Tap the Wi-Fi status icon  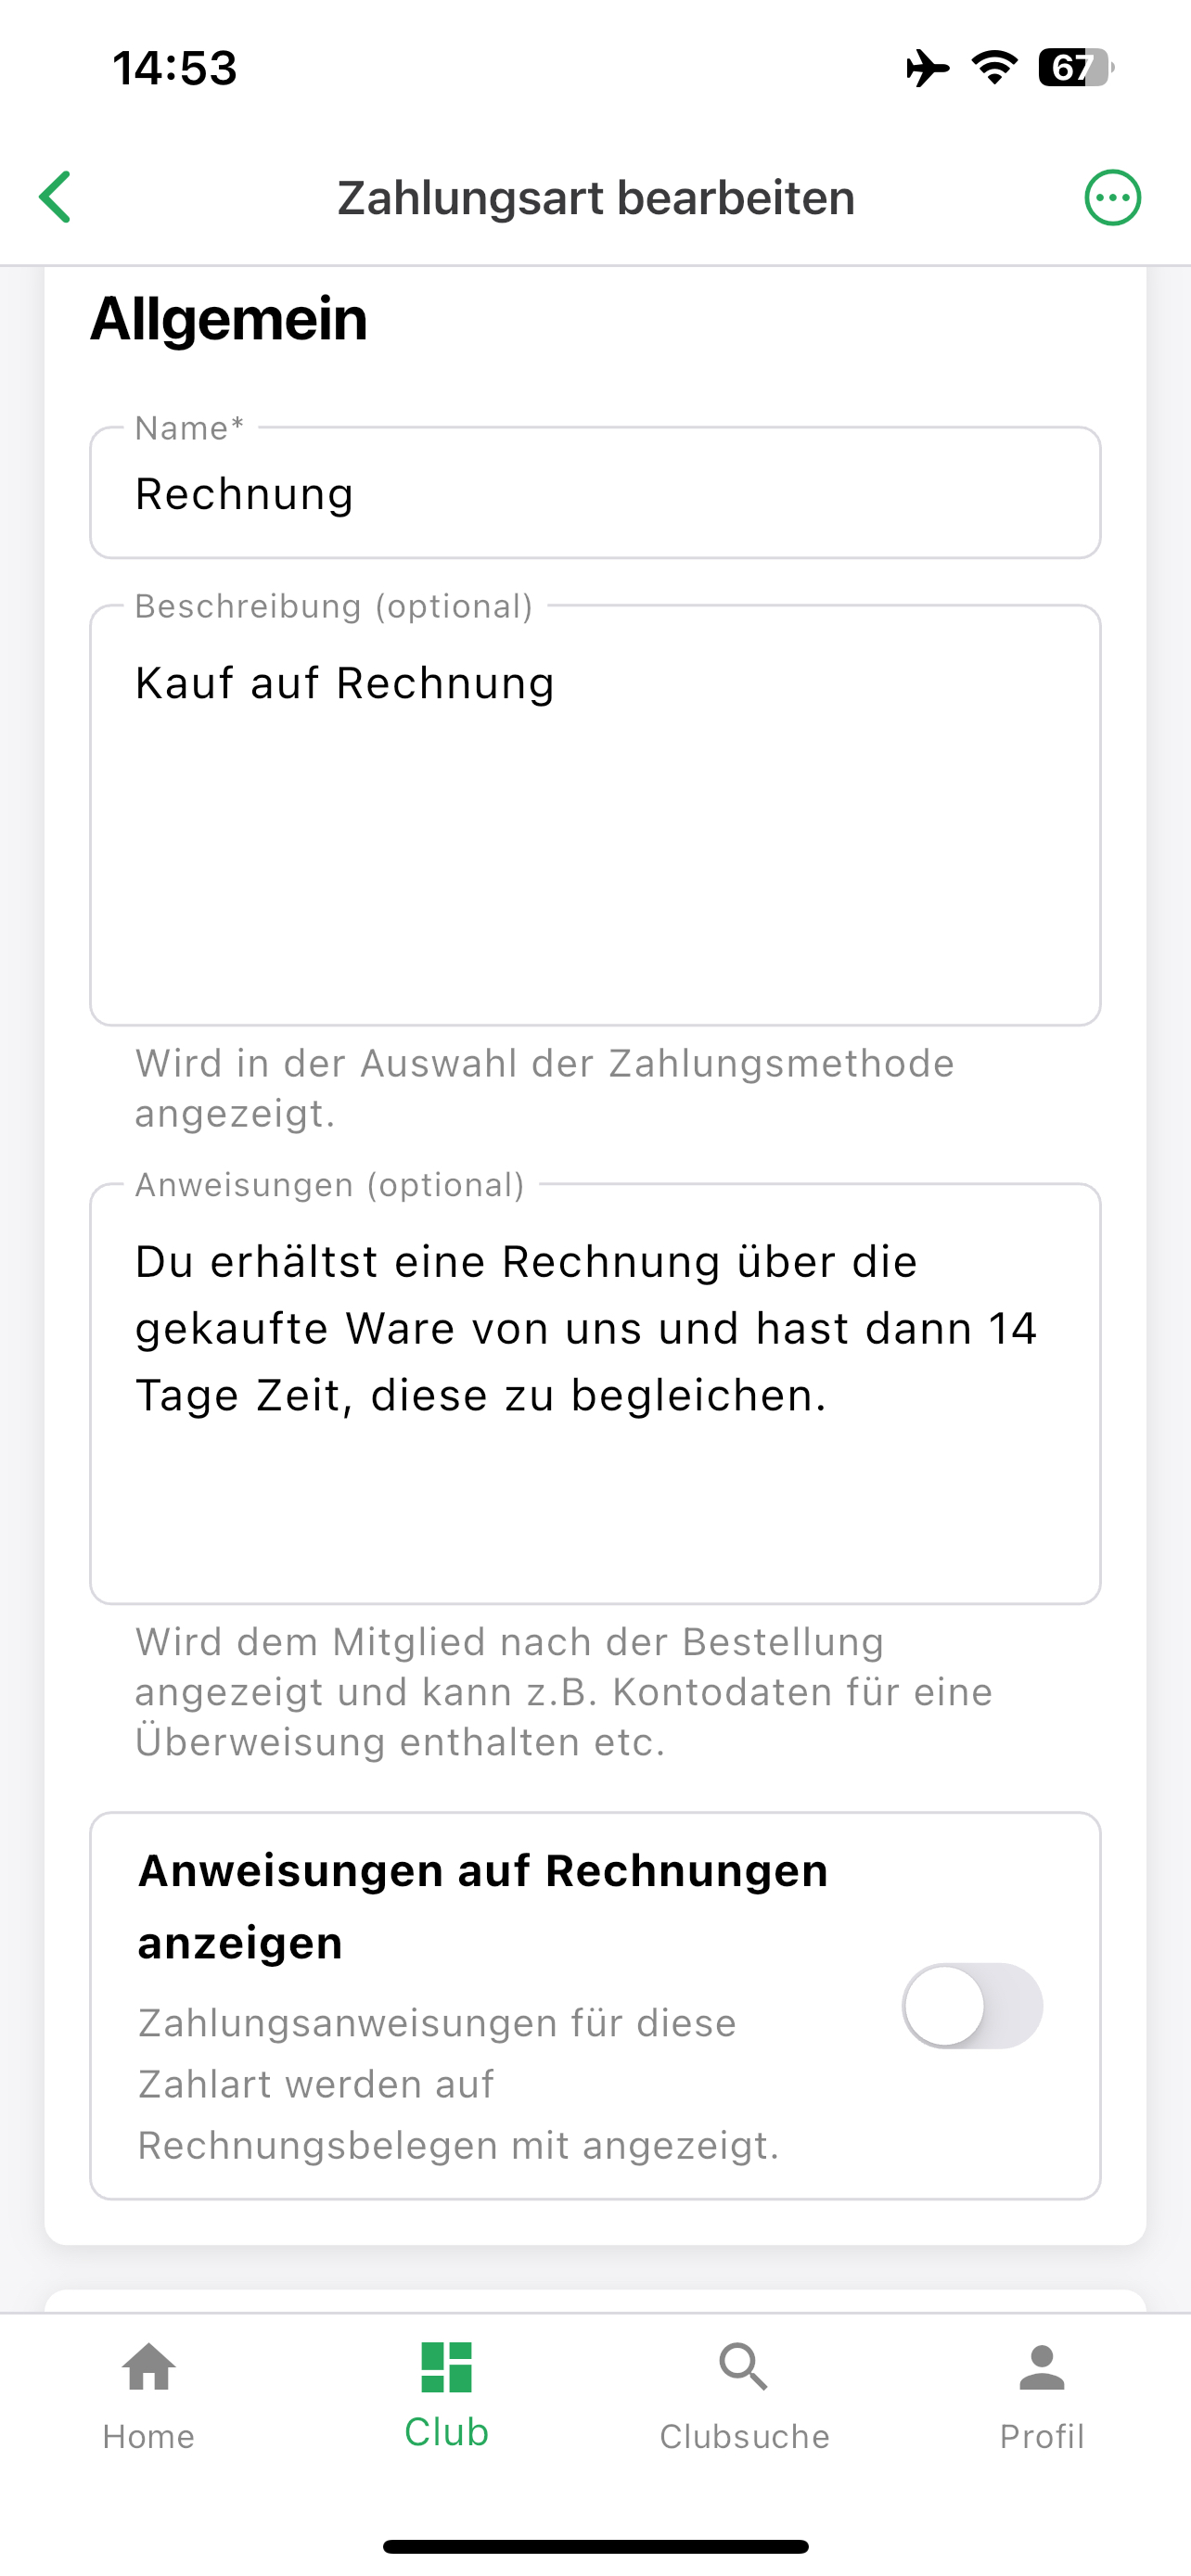pyautogui.click(x=994, y=68)
